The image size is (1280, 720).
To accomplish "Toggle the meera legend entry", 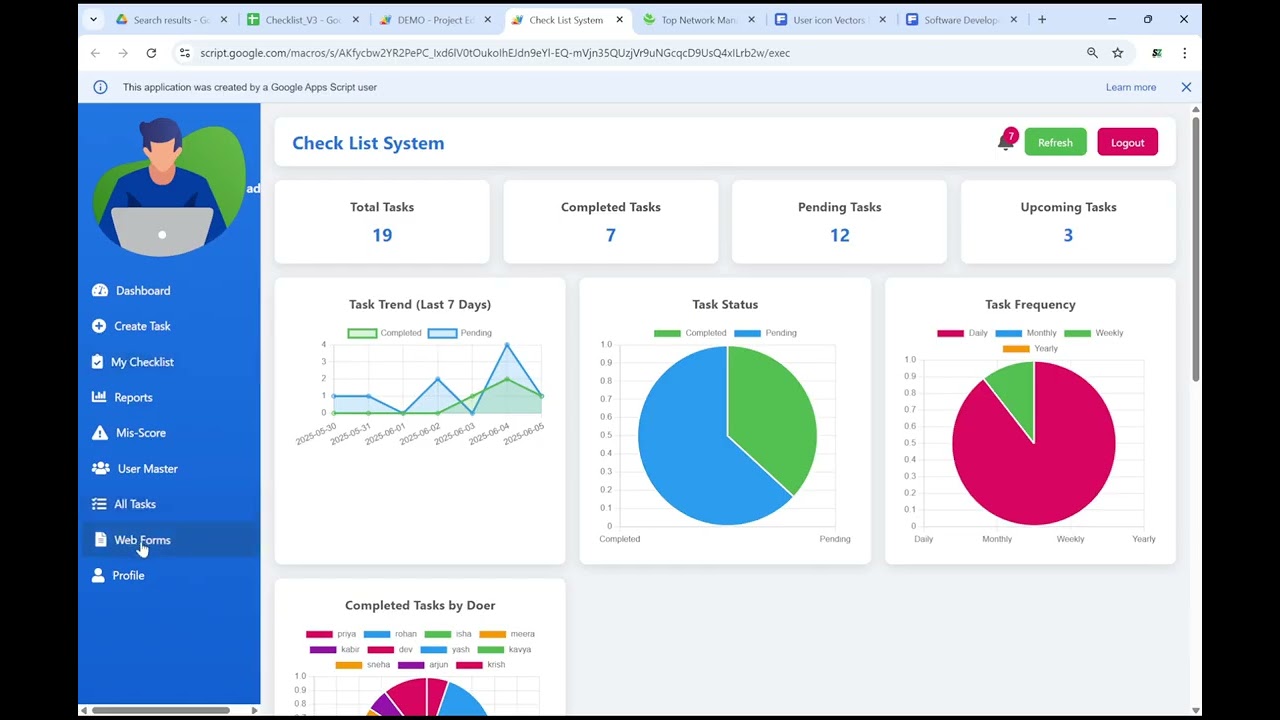I will tap(507, 634).
